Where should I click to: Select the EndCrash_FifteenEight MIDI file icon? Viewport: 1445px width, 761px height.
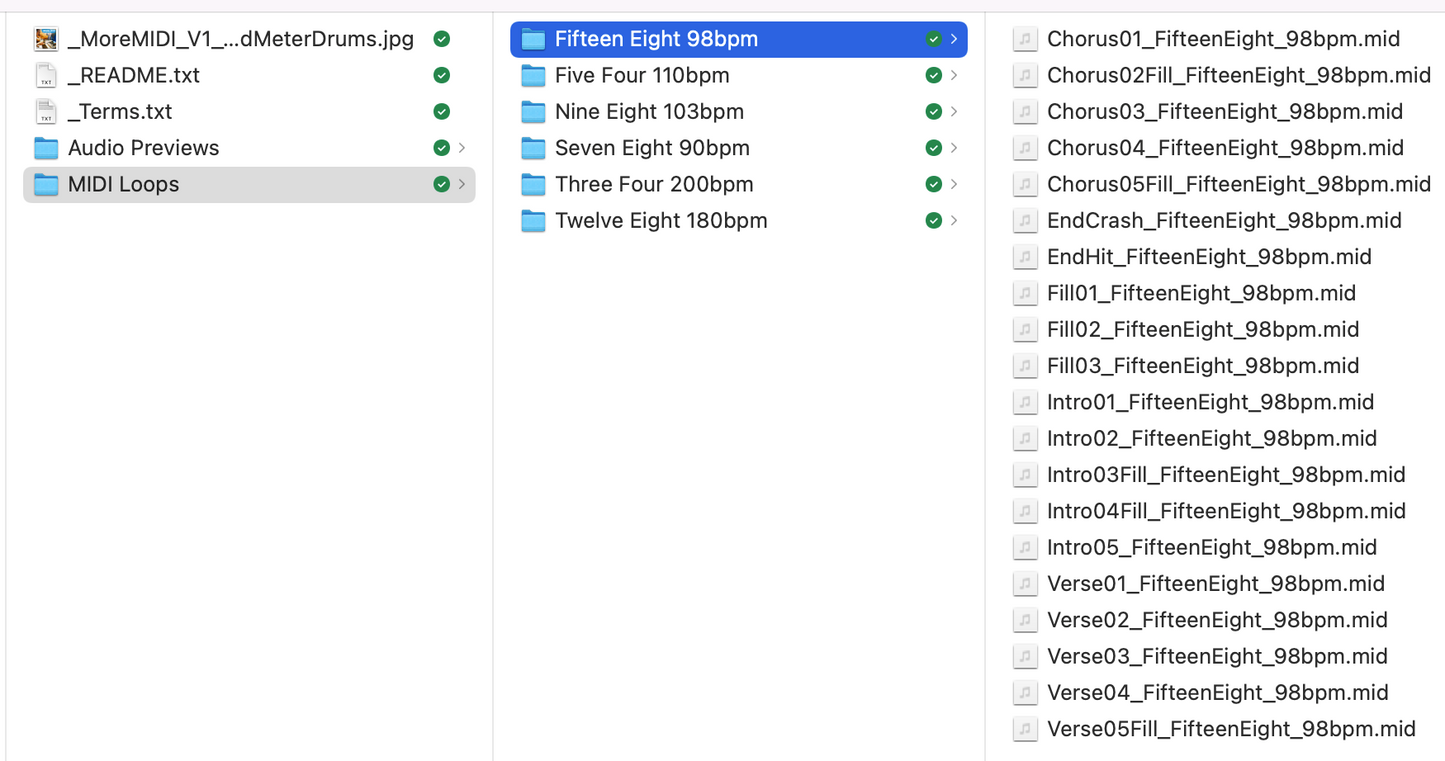tap(1024, 221)
